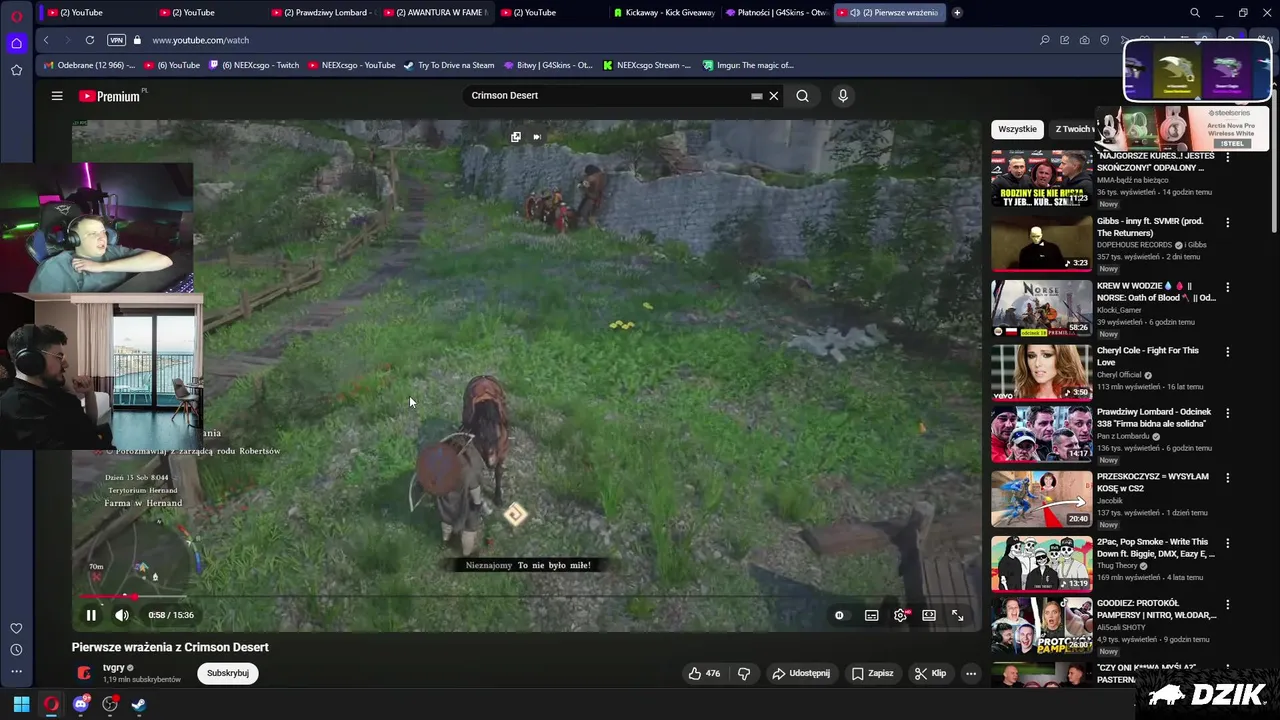Select the Z Twoich filter chip
This screenshot has height=720, width=1280.
pos(1074,129)
